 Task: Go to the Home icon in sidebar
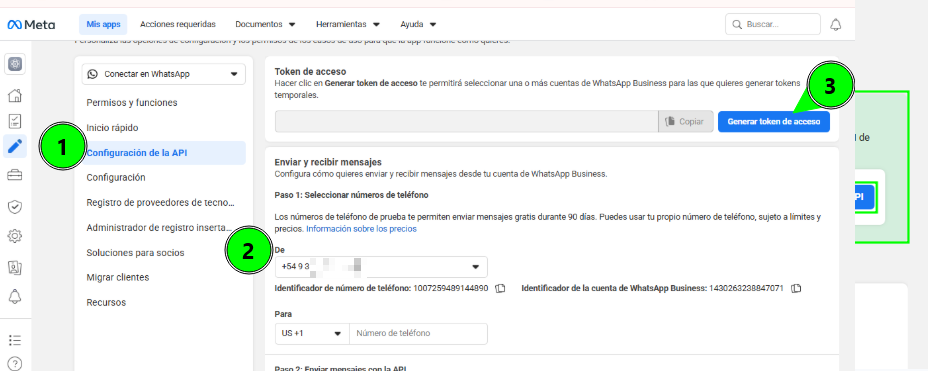pos(15,95)
